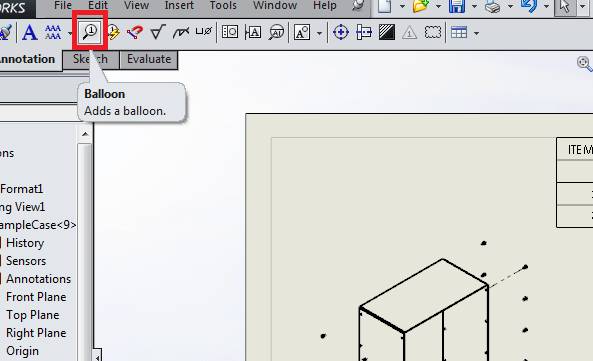Click the Save floppy disk icon
The image size is (593, 361).
point(457,6)
